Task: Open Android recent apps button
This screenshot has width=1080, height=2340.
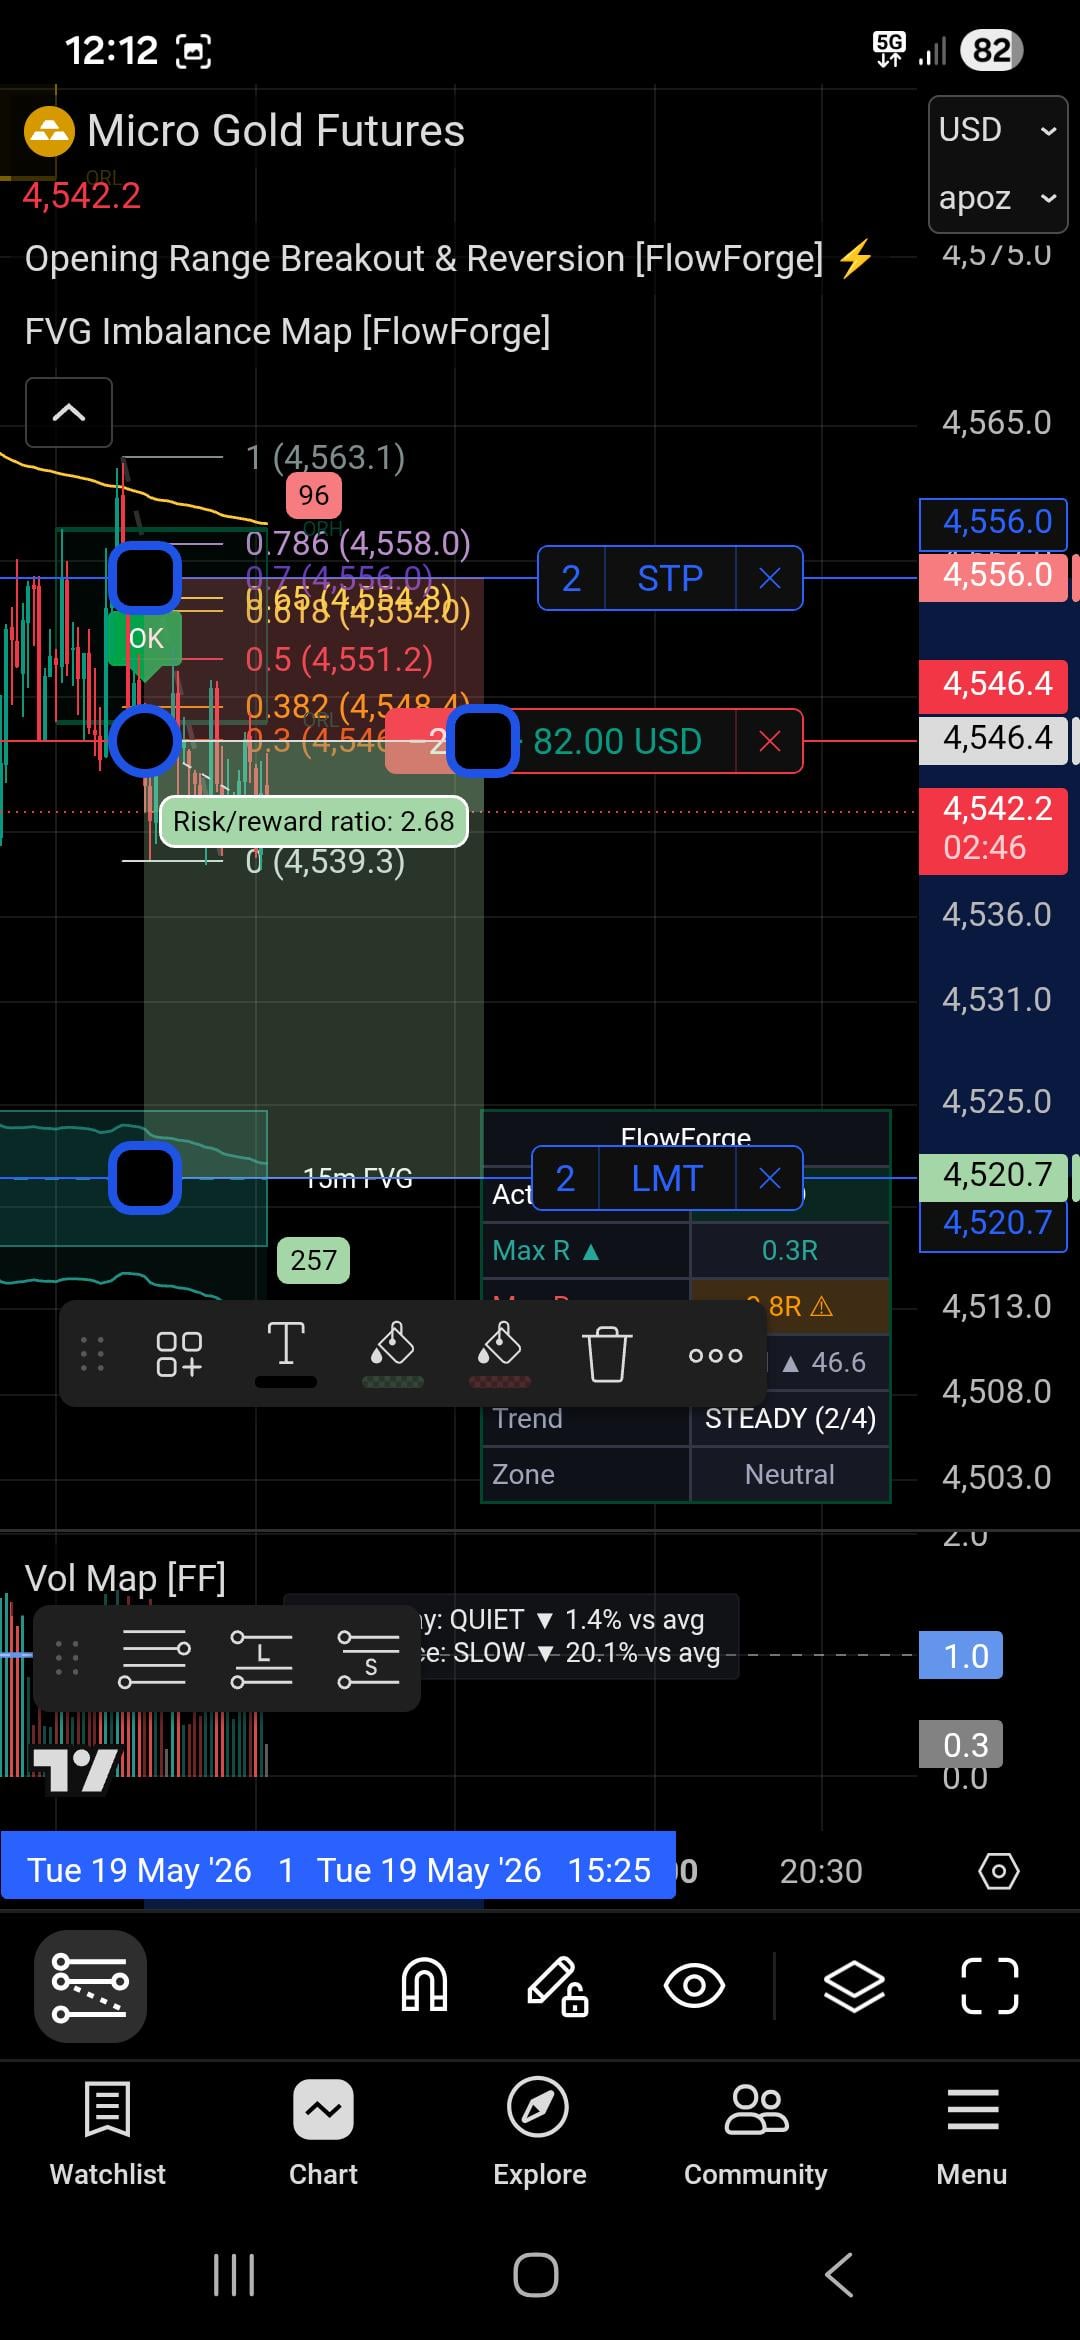Action: [234, 2275]
